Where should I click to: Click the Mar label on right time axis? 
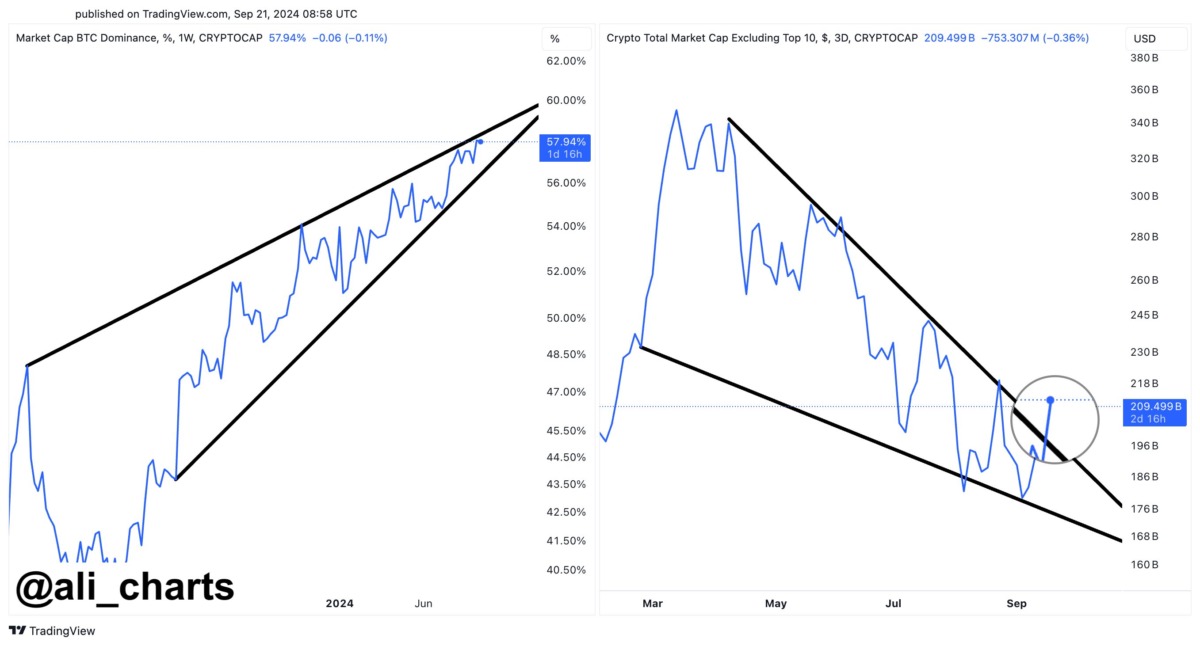tap(653, 603)
